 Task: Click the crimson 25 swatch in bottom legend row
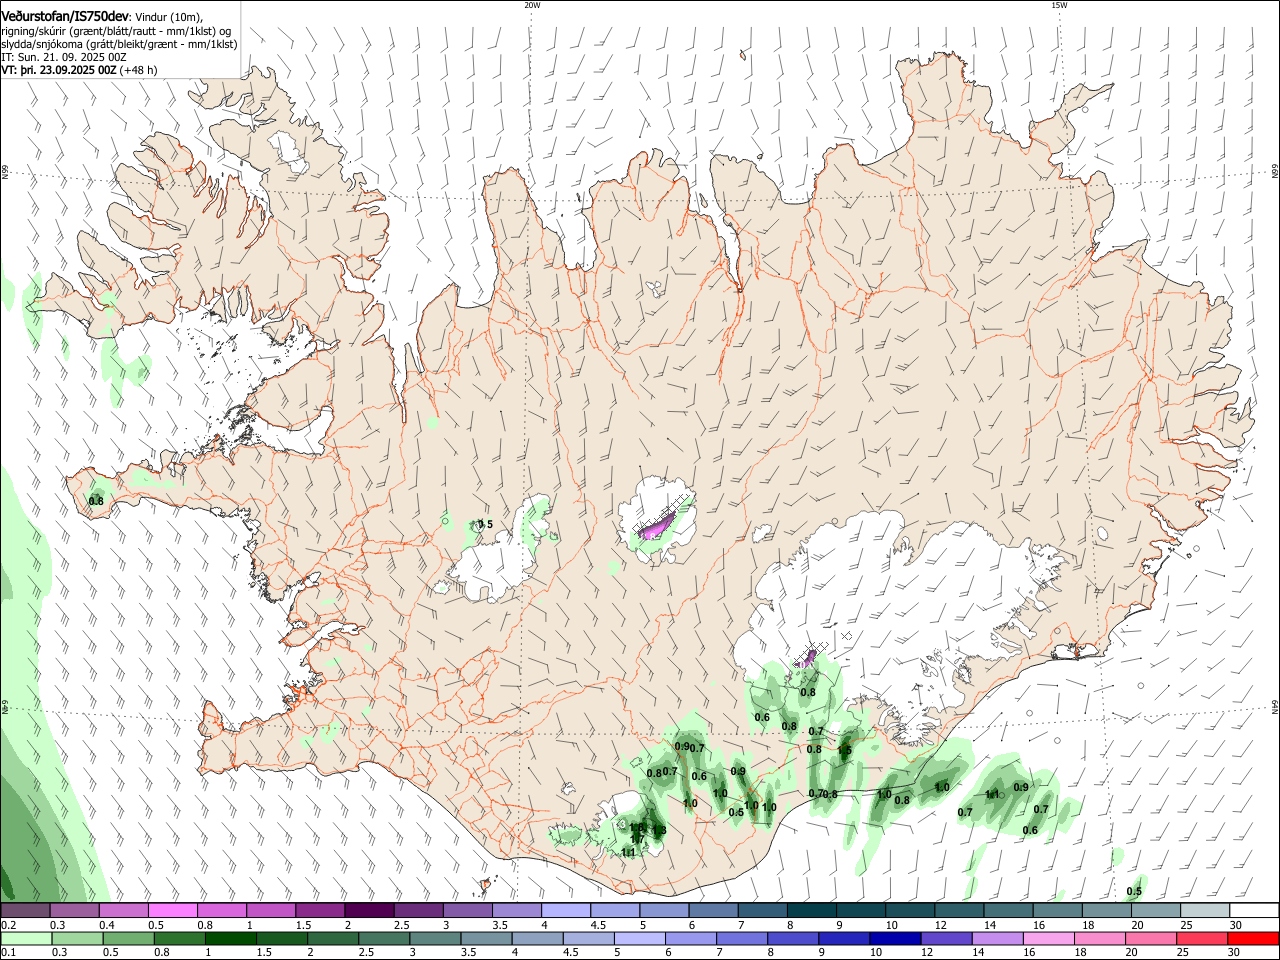1201,938
